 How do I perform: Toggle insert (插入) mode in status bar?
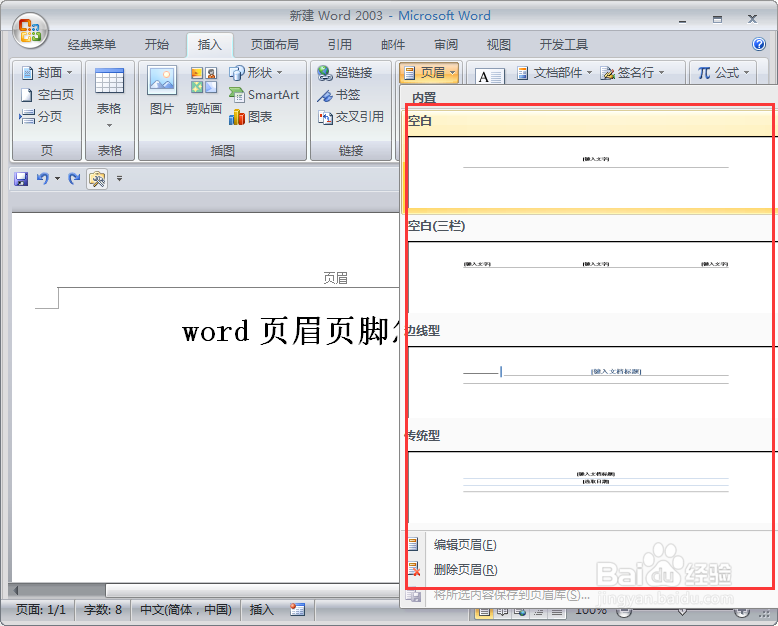(x=261, y=609)
